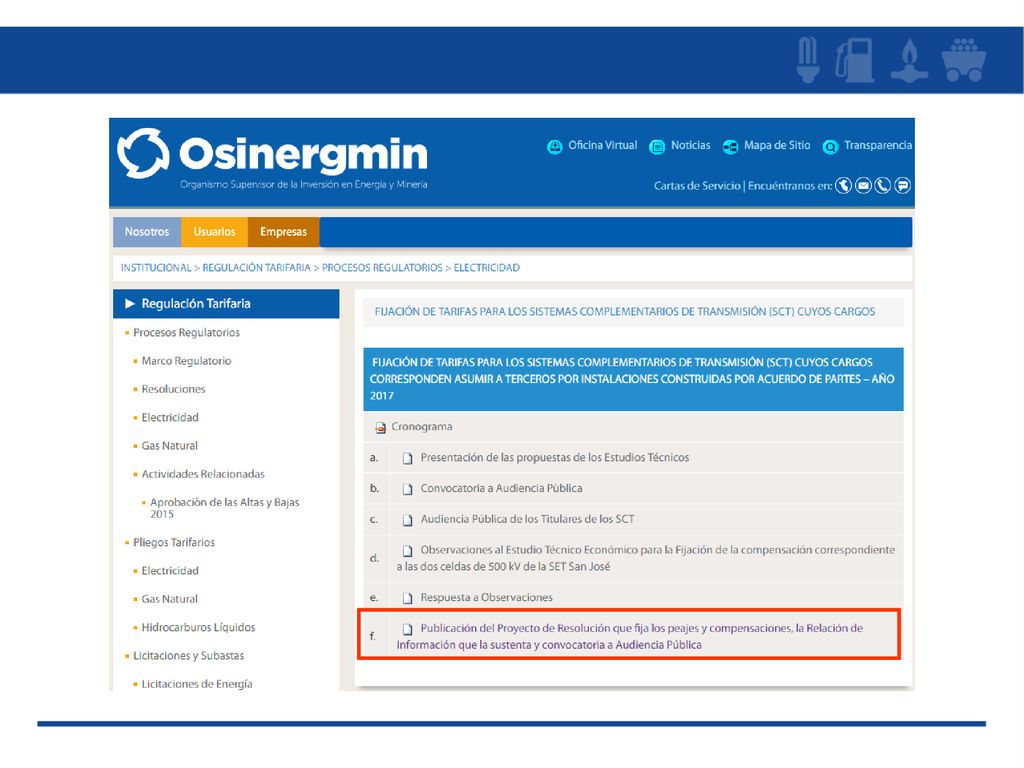The image size is (1024, 768).
Task: Open Licitaciones de Energía in sidebar
Action: (197, 683)
